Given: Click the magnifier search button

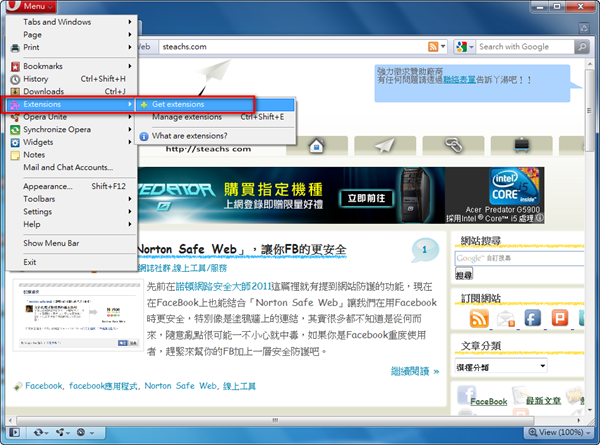Looking at the screenshot, I should (582, 47).
